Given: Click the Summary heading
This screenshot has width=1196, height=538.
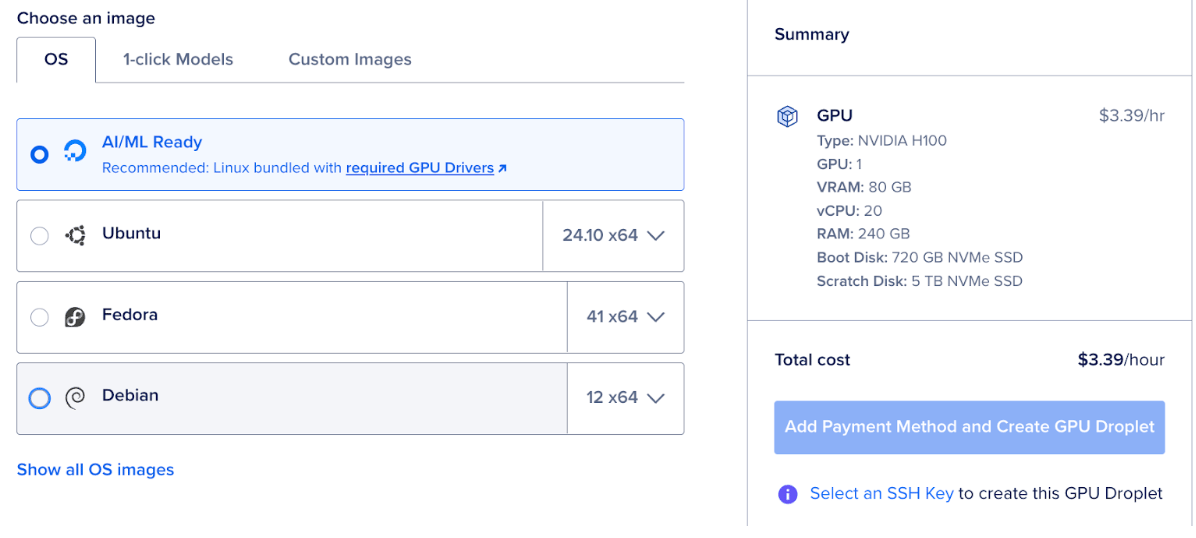Looking at the screenshot, I should coord(812,34).
